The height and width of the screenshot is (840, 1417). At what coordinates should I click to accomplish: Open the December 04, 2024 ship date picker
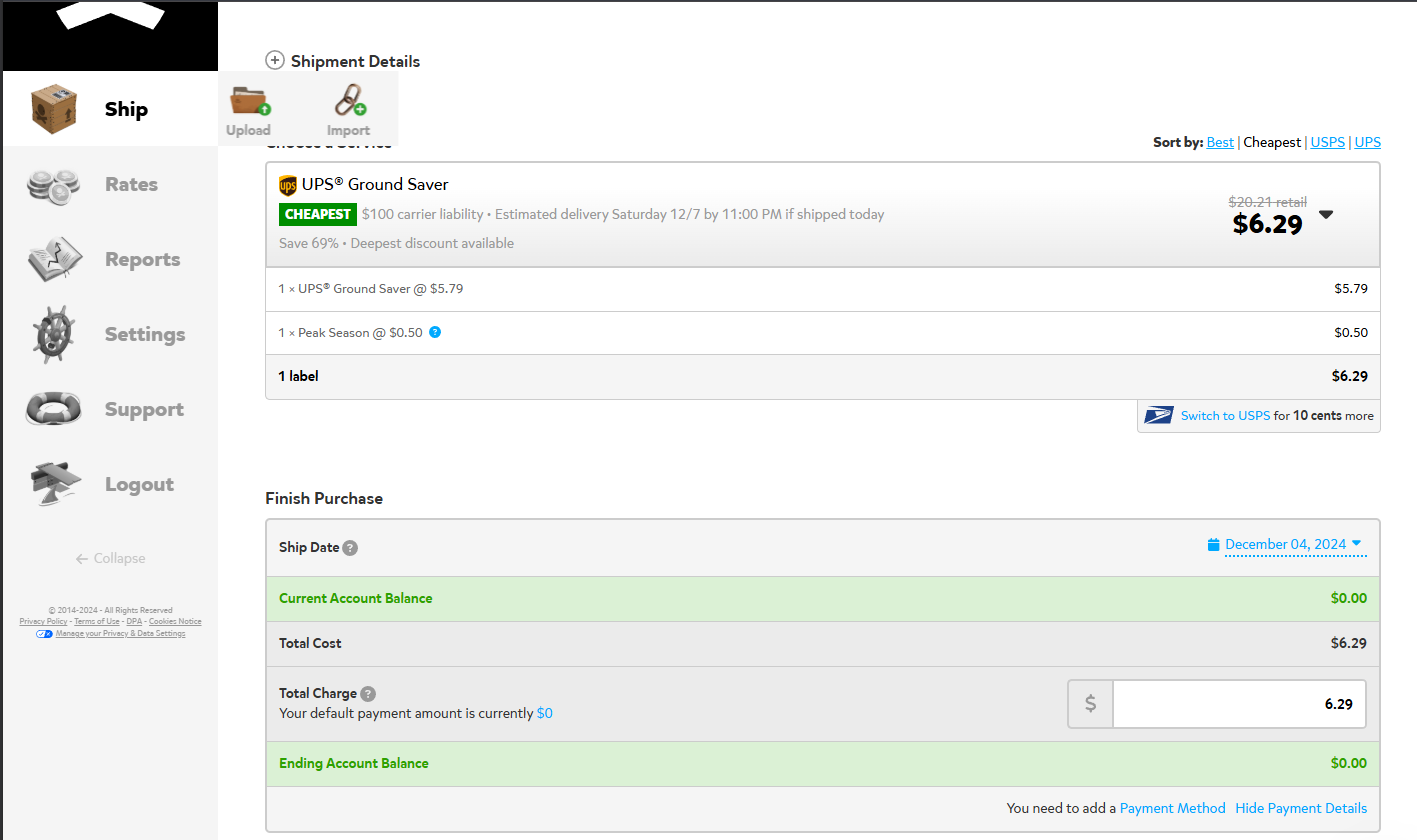1285,544
